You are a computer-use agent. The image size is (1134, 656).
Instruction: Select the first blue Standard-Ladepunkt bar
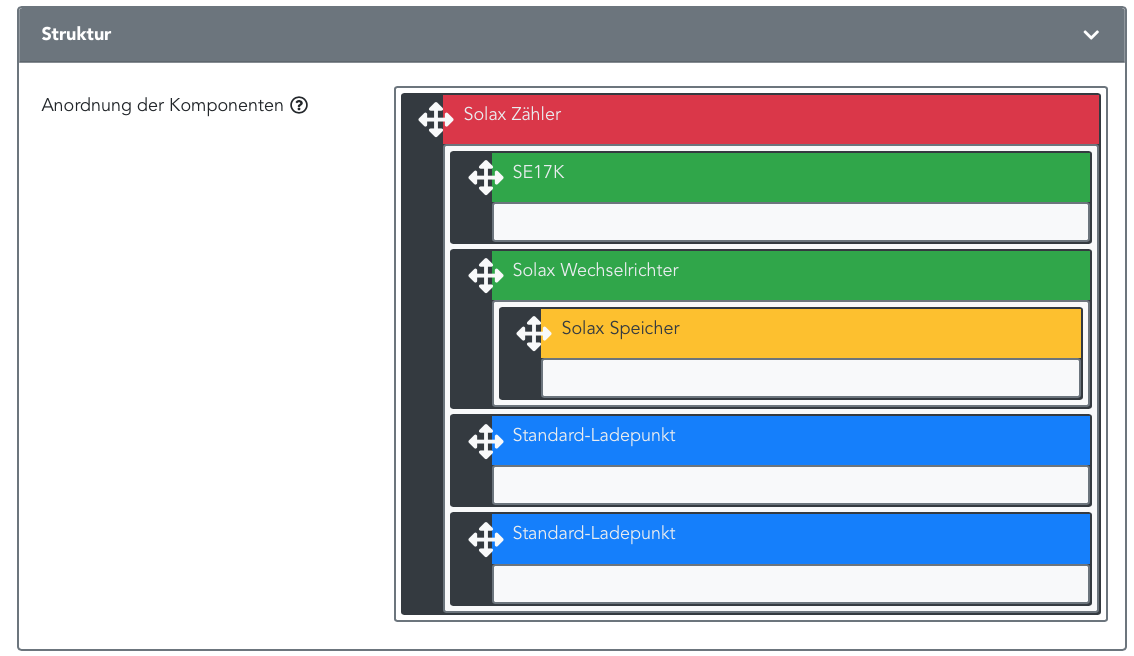pos(791,440)
